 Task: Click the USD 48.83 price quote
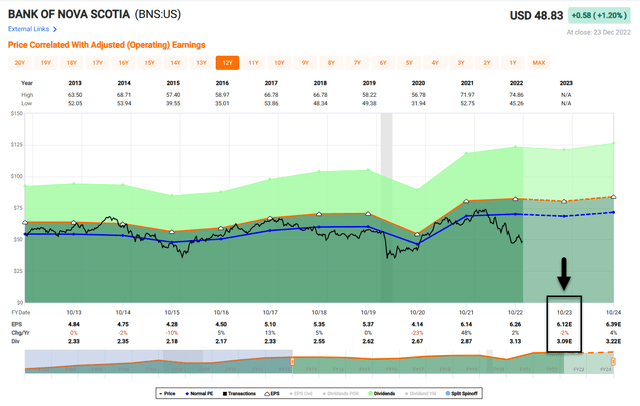pyautogui.click(x=536, y=16)
